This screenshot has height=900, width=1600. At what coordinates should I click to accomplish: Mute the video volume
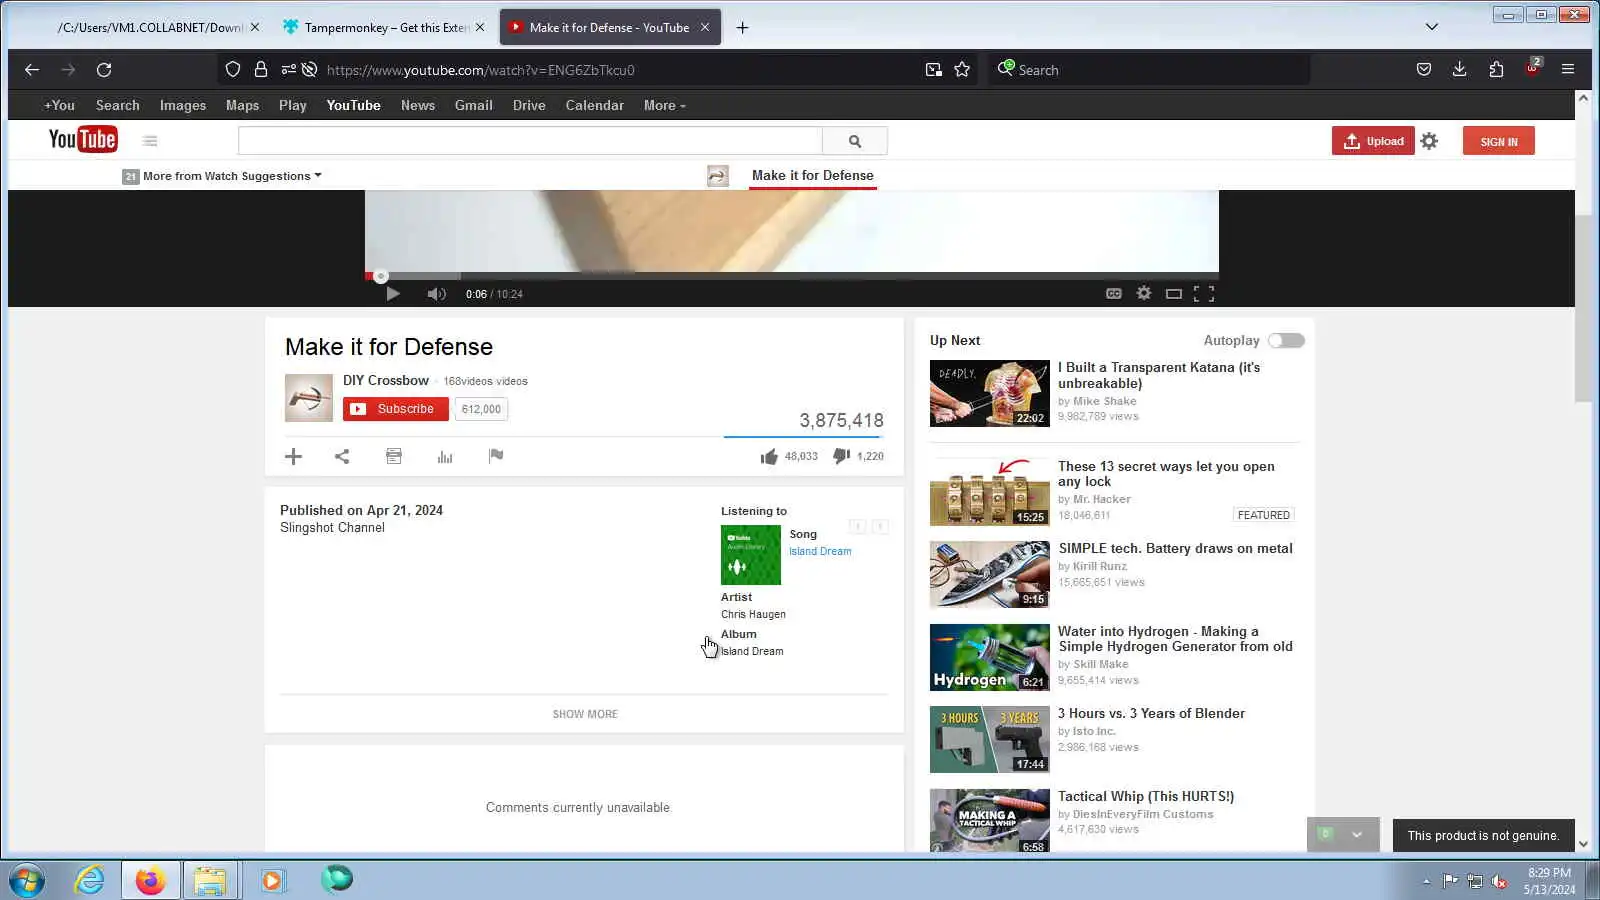point(436,294)
